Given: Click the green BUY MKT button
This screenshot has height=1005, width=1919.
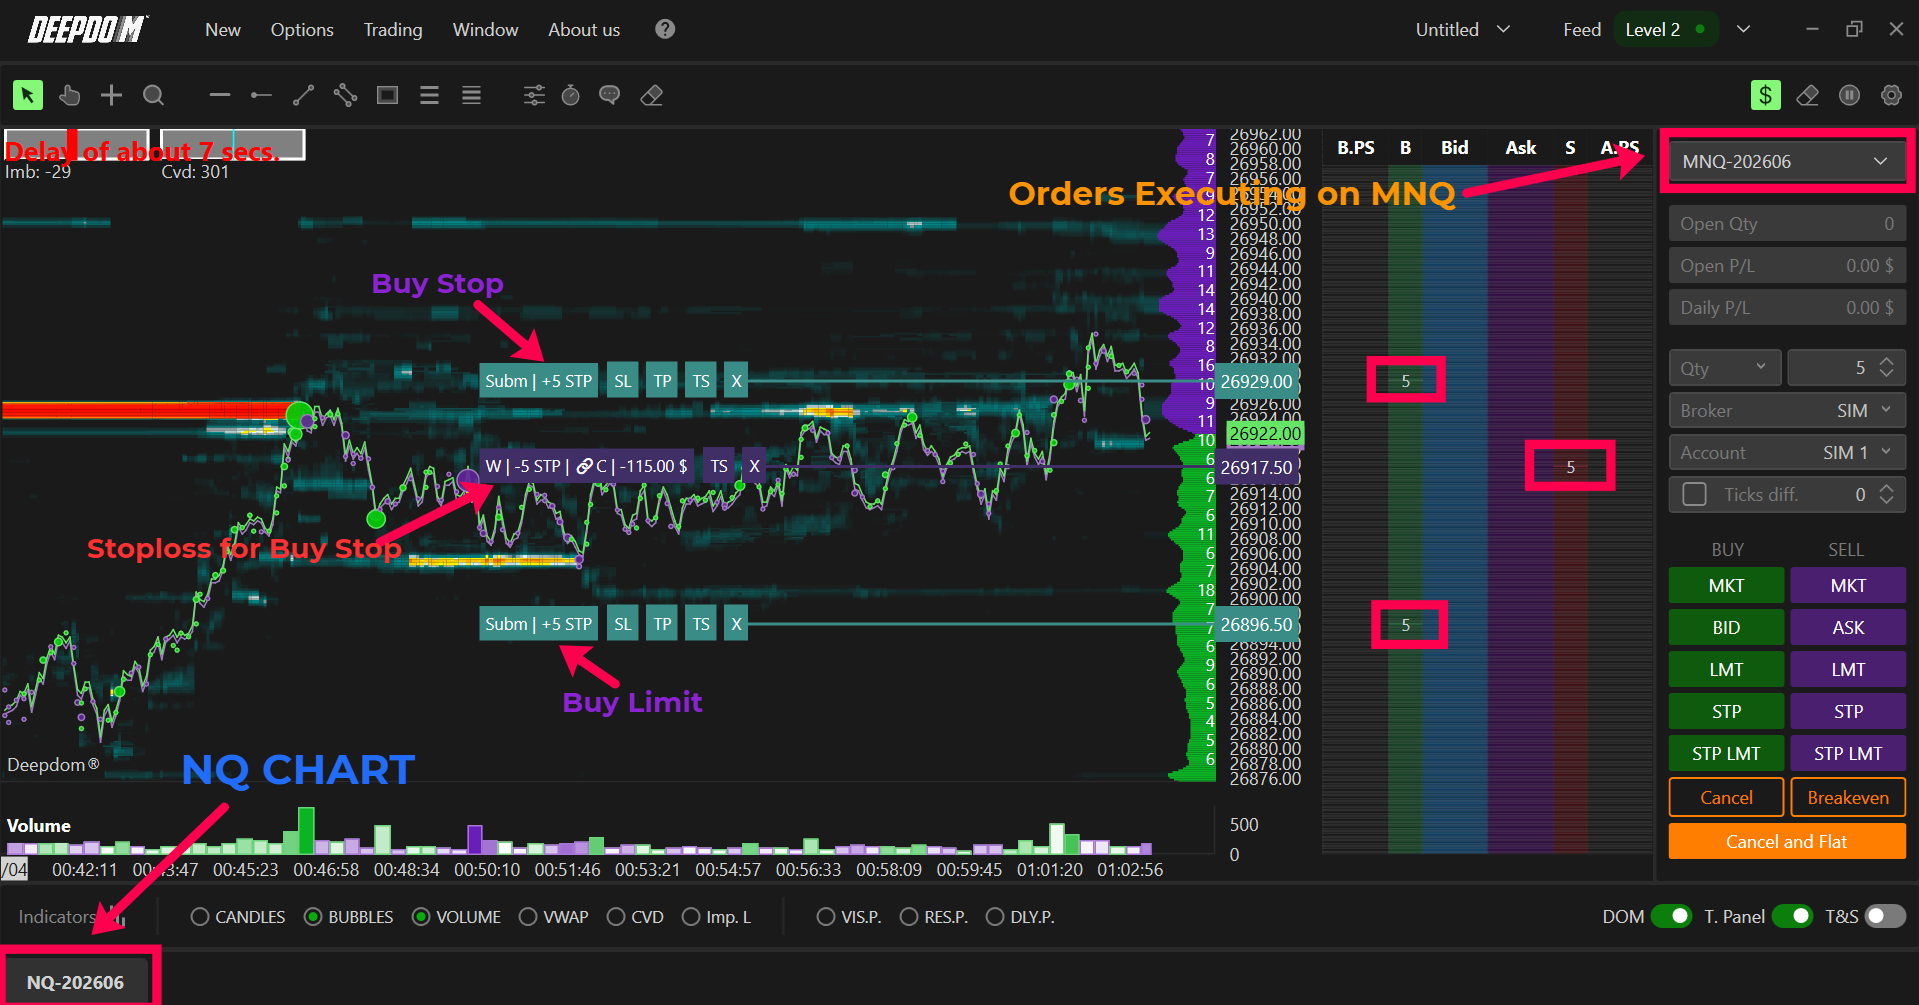Looking at the screenshot, I should tap(1726, 585).
